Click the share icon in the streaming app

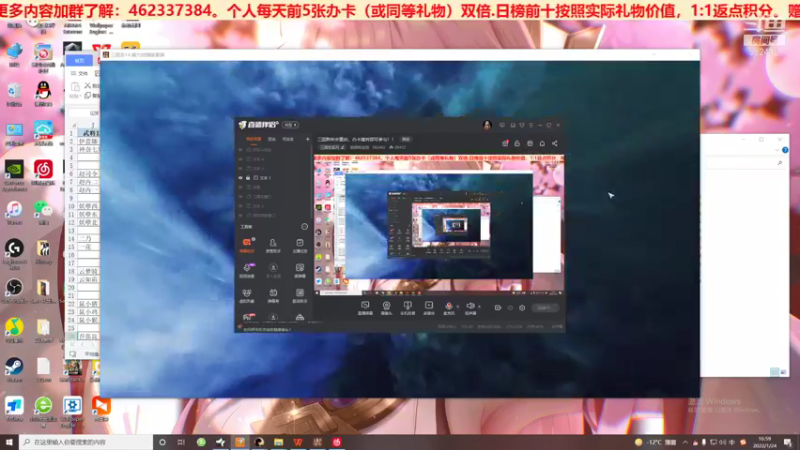tap(555, 144)
